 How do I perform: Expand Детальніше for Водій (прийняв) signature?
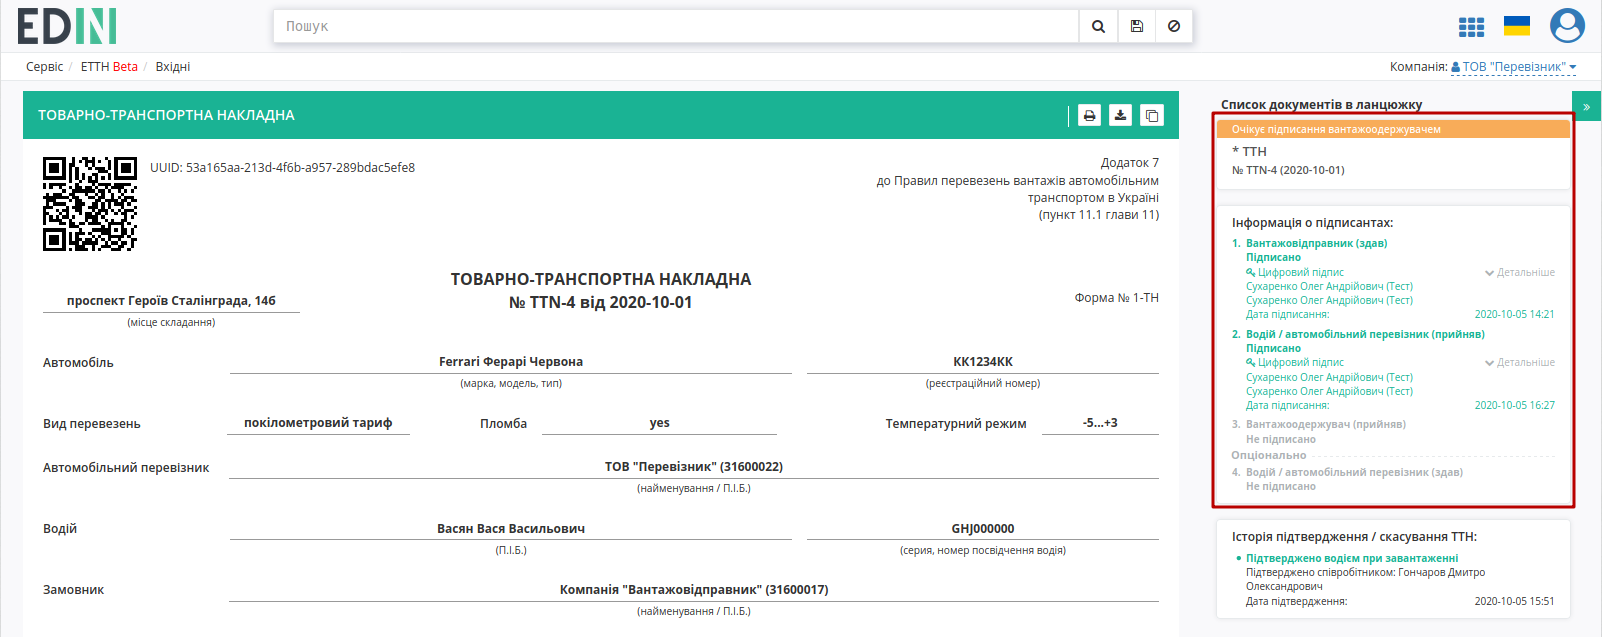point(1520,362)
